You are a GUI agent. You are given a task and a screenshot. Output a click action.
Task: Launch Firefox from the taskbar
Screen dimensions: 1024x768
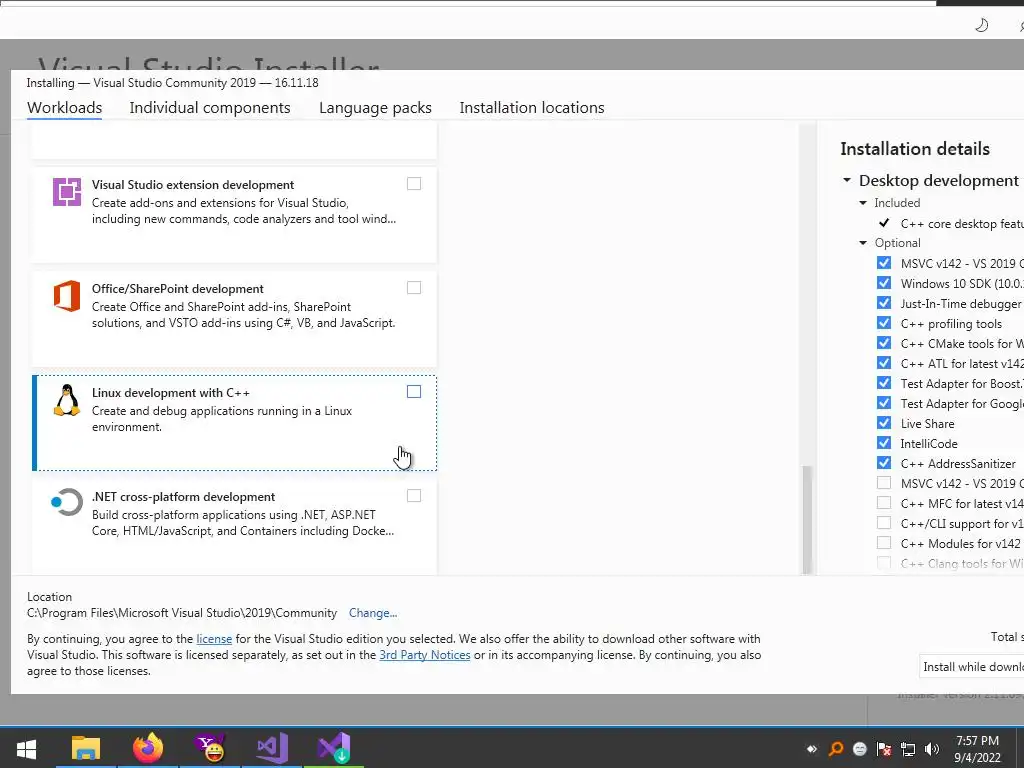pyautogui.click(x=148, y=748)
